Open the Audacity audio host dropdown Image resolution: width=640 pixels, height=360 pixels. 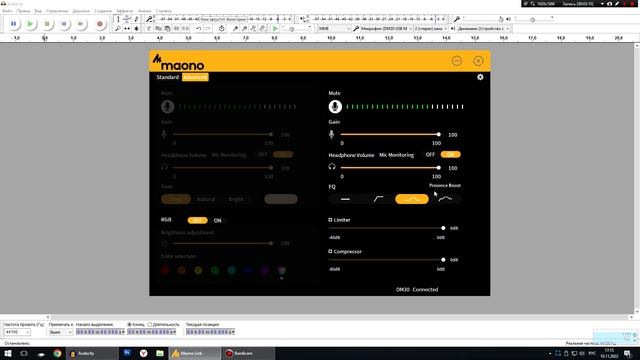(334, 29)
